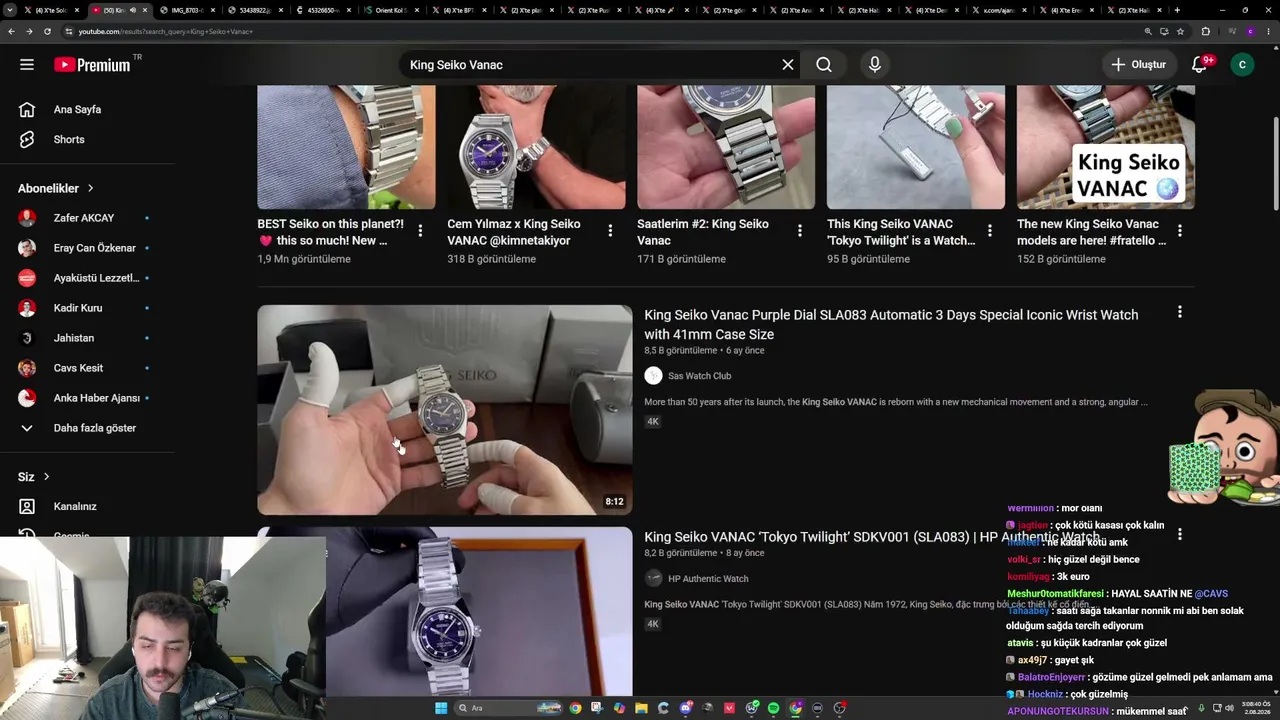This screenshot has height=720, width=1280.
Task: Open a new browser tab
Action: pyautogui.click(x=1177, y=10)
